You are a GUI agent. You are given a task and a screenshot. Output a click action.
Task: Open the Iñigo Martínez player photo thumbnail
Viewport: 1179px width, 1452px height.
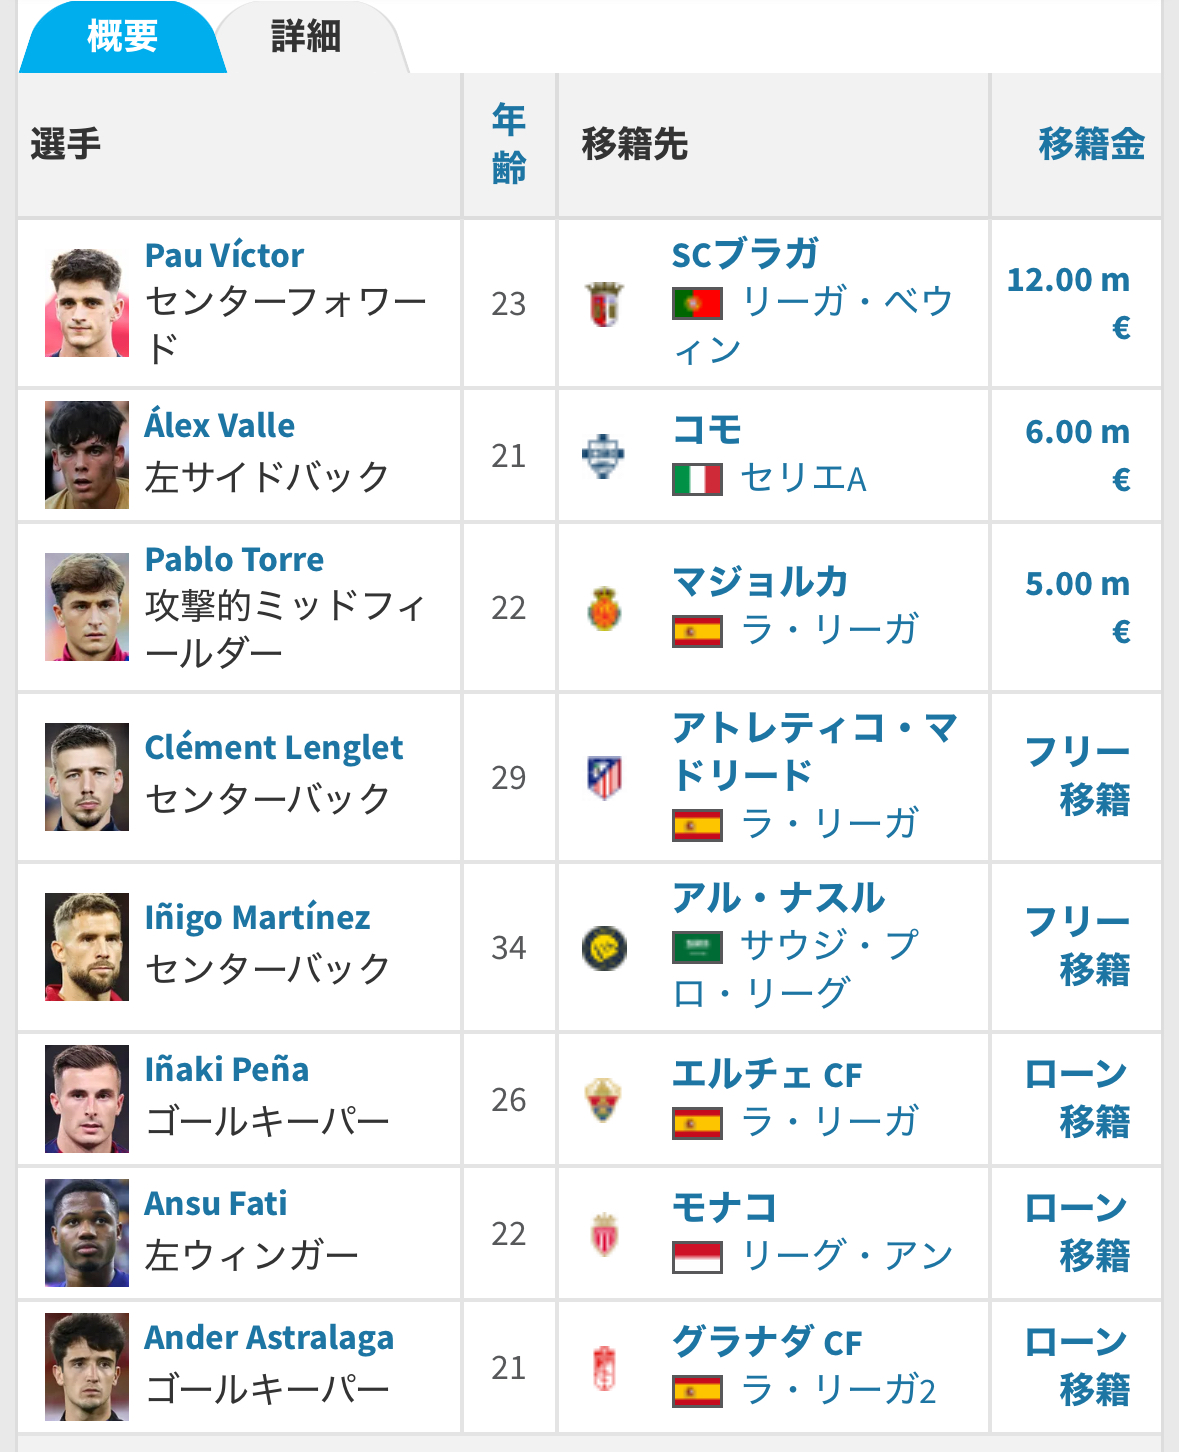(x=87, y=947)
